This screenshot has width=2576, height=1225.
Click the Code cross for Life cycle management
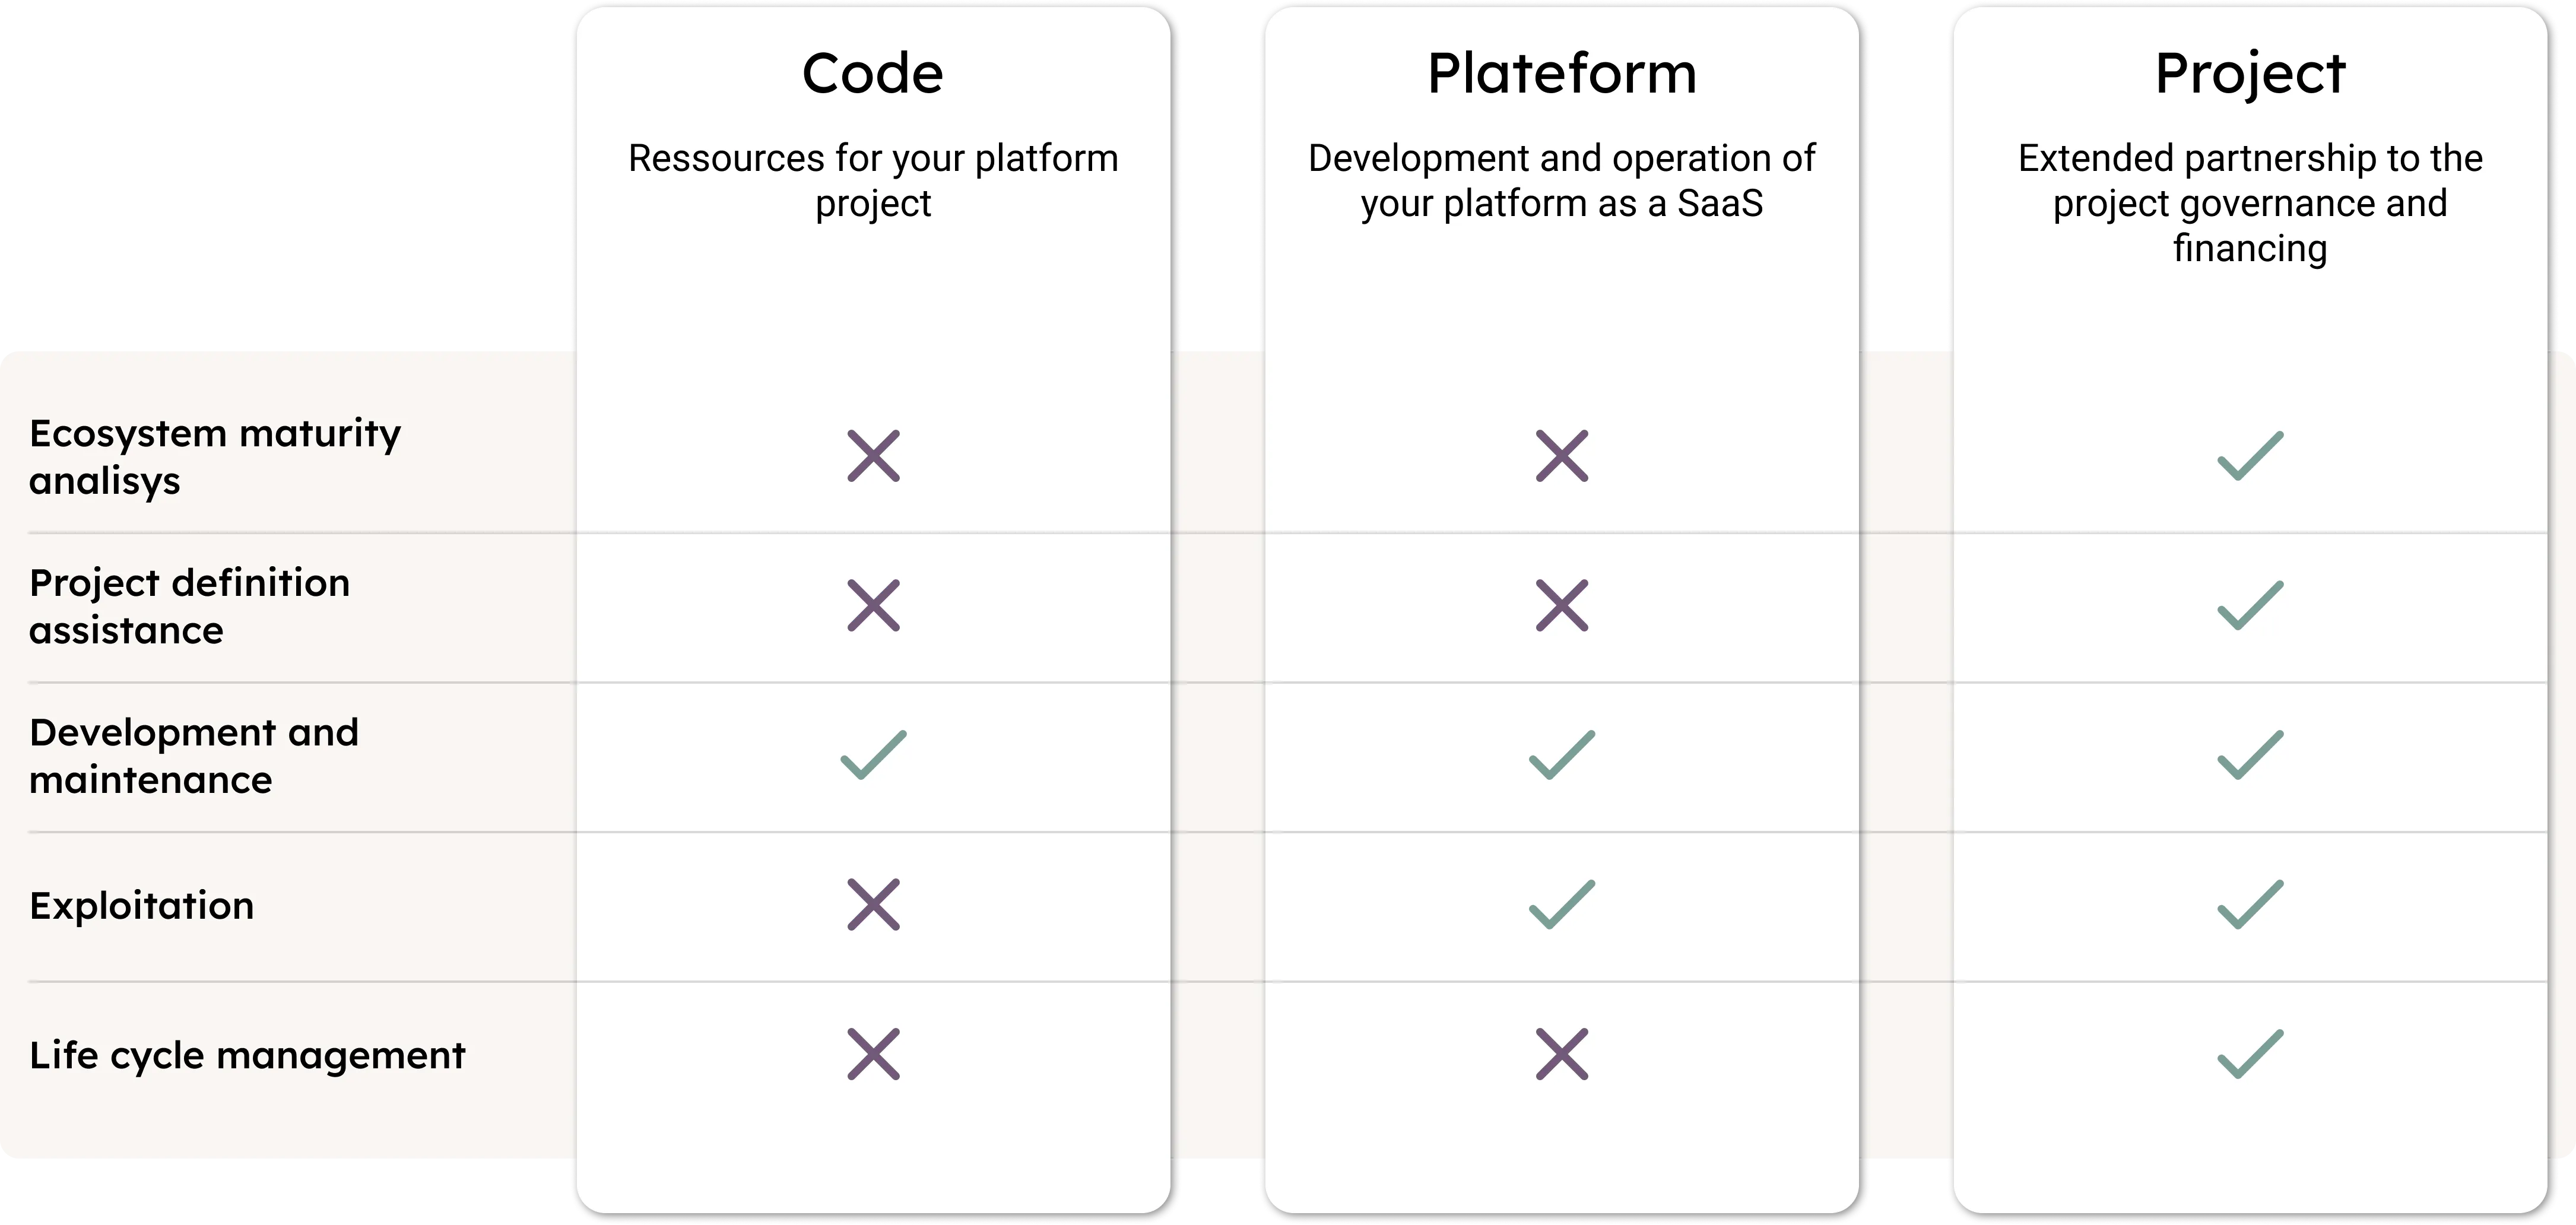click(x=873, y=1054)
